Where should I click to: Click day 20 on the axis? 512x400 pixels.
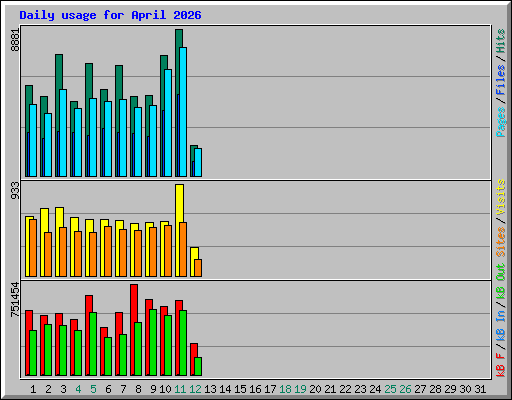315,389
